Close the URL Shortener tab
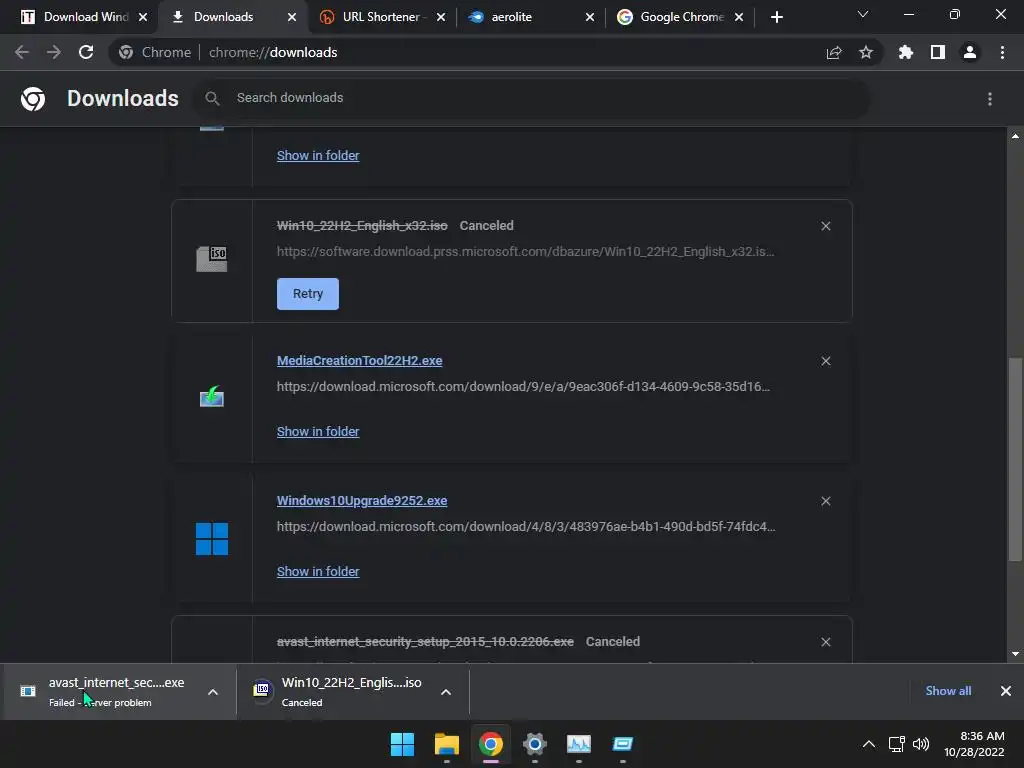This screenshot has height=768, width=1024. (x=441, y=18)
